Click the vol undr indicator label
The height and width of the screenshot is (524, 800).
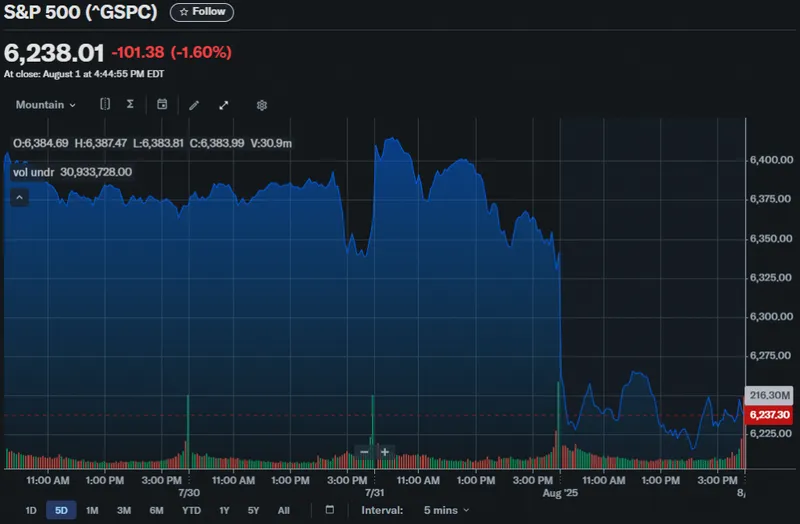[33, 172]
